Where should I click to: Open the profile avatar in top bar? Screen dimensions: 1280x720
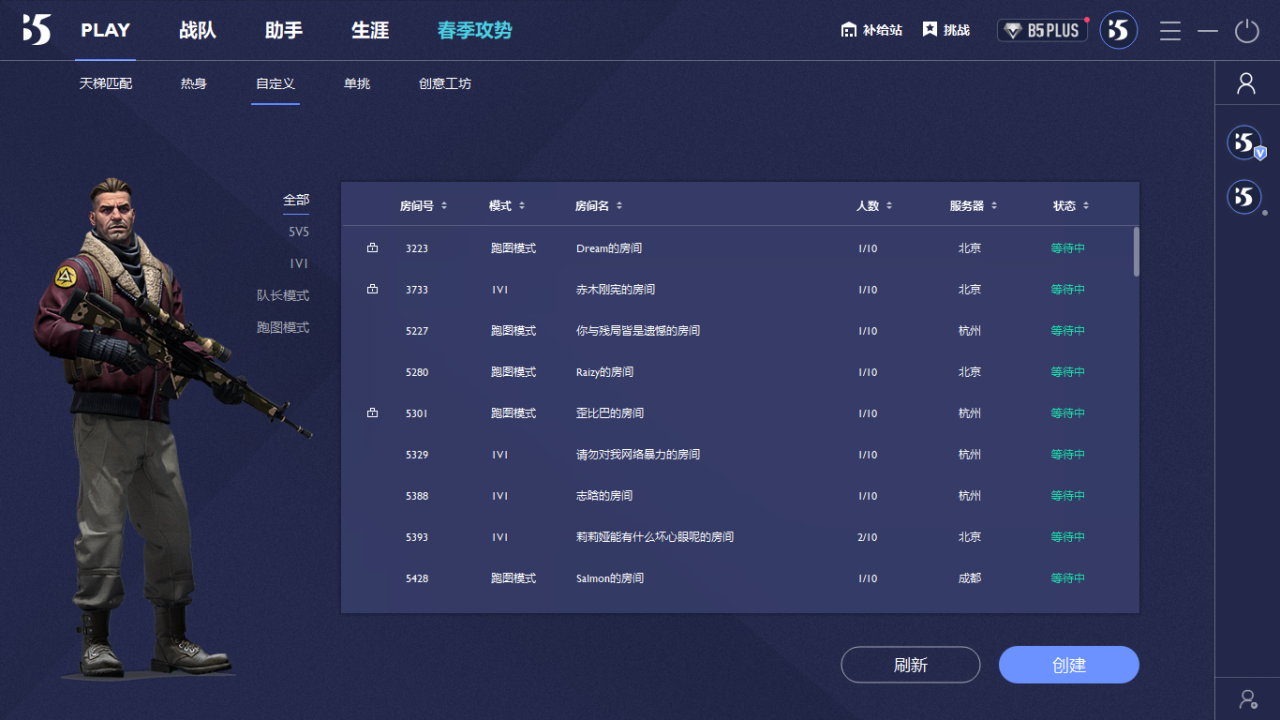tap(1118, 30)
